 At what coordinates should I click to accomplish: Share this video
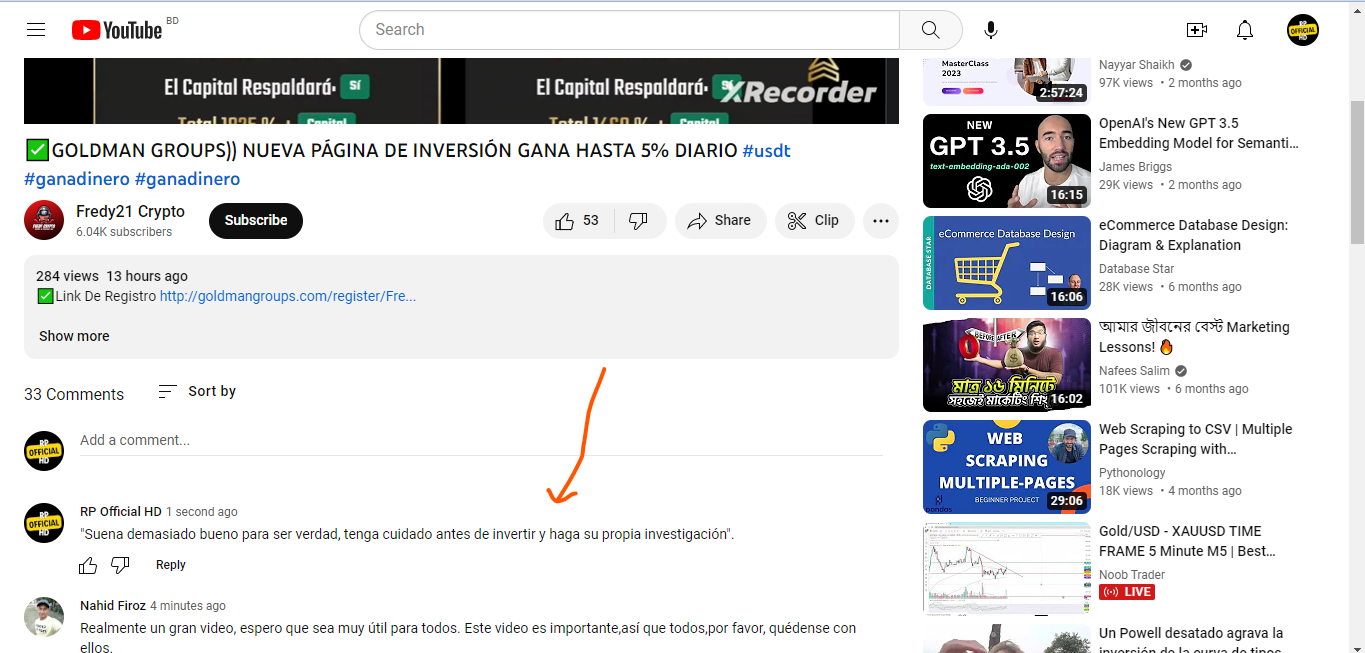point(720,221)
